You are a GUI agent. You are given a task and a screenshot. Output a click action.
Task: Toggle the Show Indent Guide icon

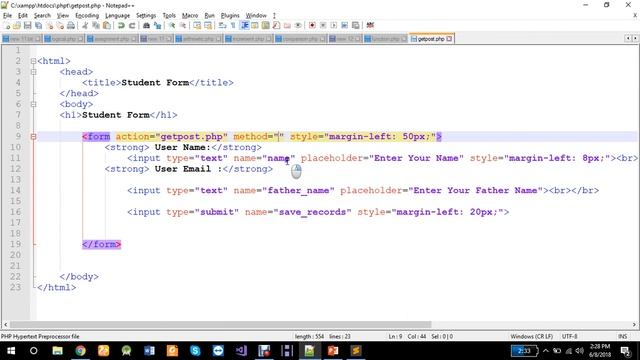244,25
